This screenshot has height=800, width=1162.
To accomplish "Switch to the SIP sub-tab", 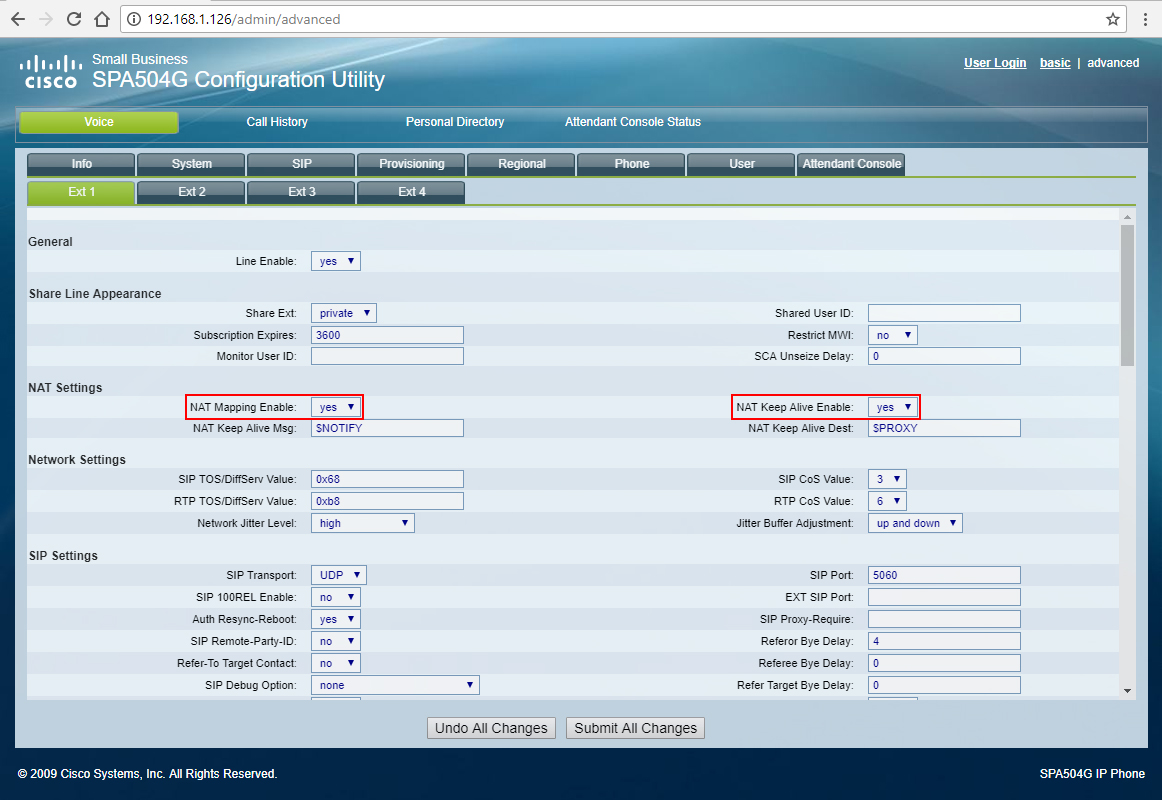I will pos(302,164).
